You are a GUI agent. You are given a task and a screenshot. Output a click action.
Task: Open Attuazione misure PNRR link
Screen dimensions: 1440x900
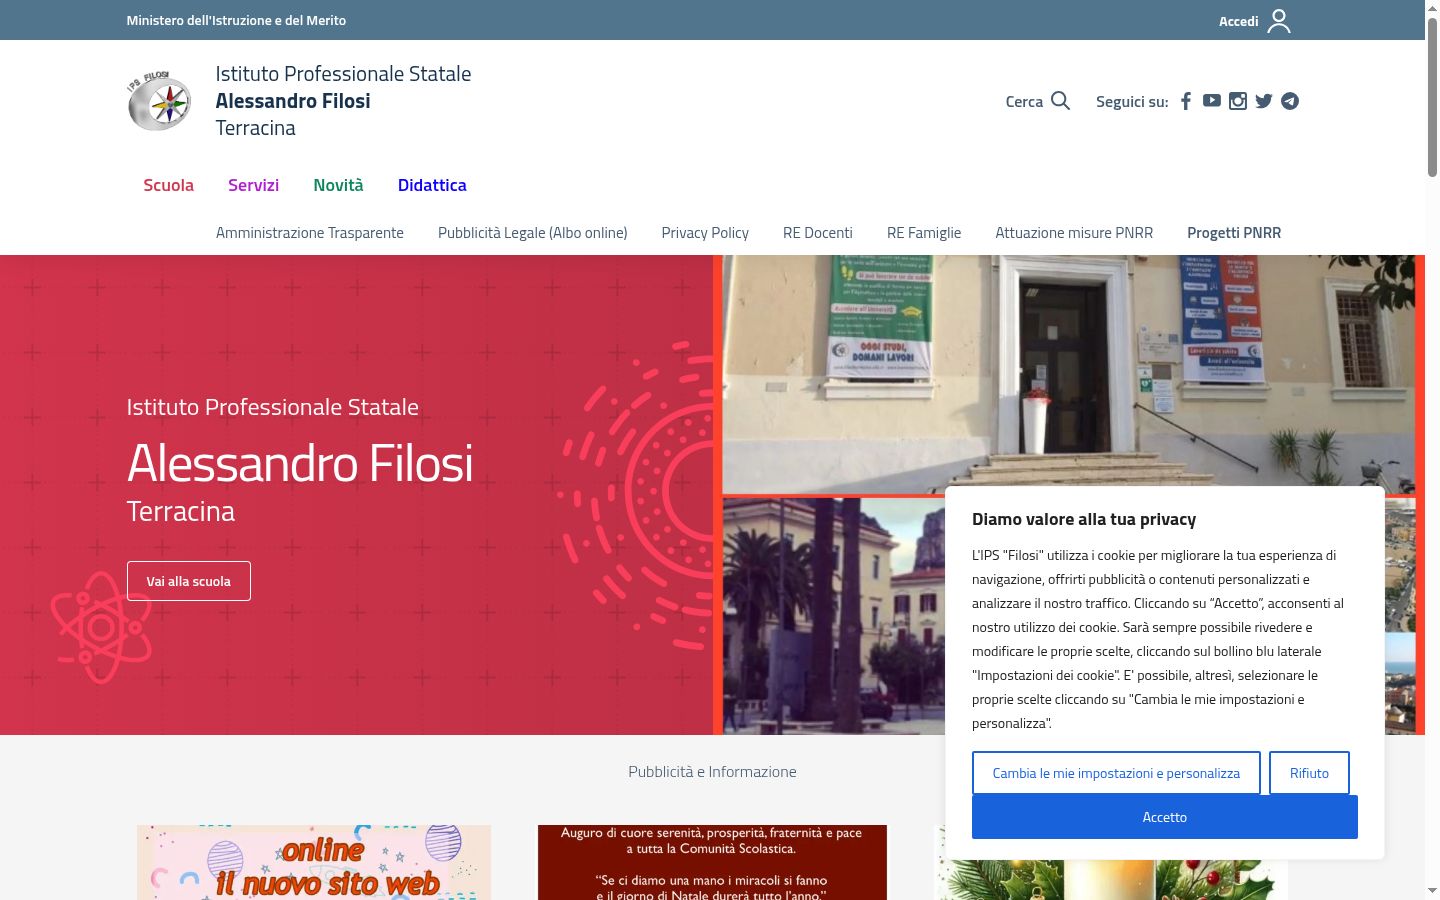pos(1074,233)
